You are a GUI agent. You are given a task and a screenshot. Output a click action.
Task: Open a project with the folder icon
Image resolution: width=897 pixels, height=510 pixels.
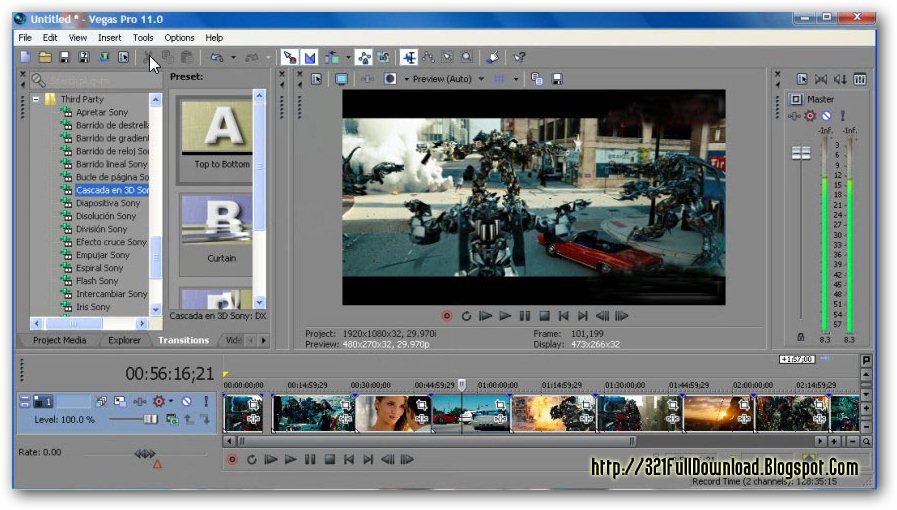coord(45,57)
